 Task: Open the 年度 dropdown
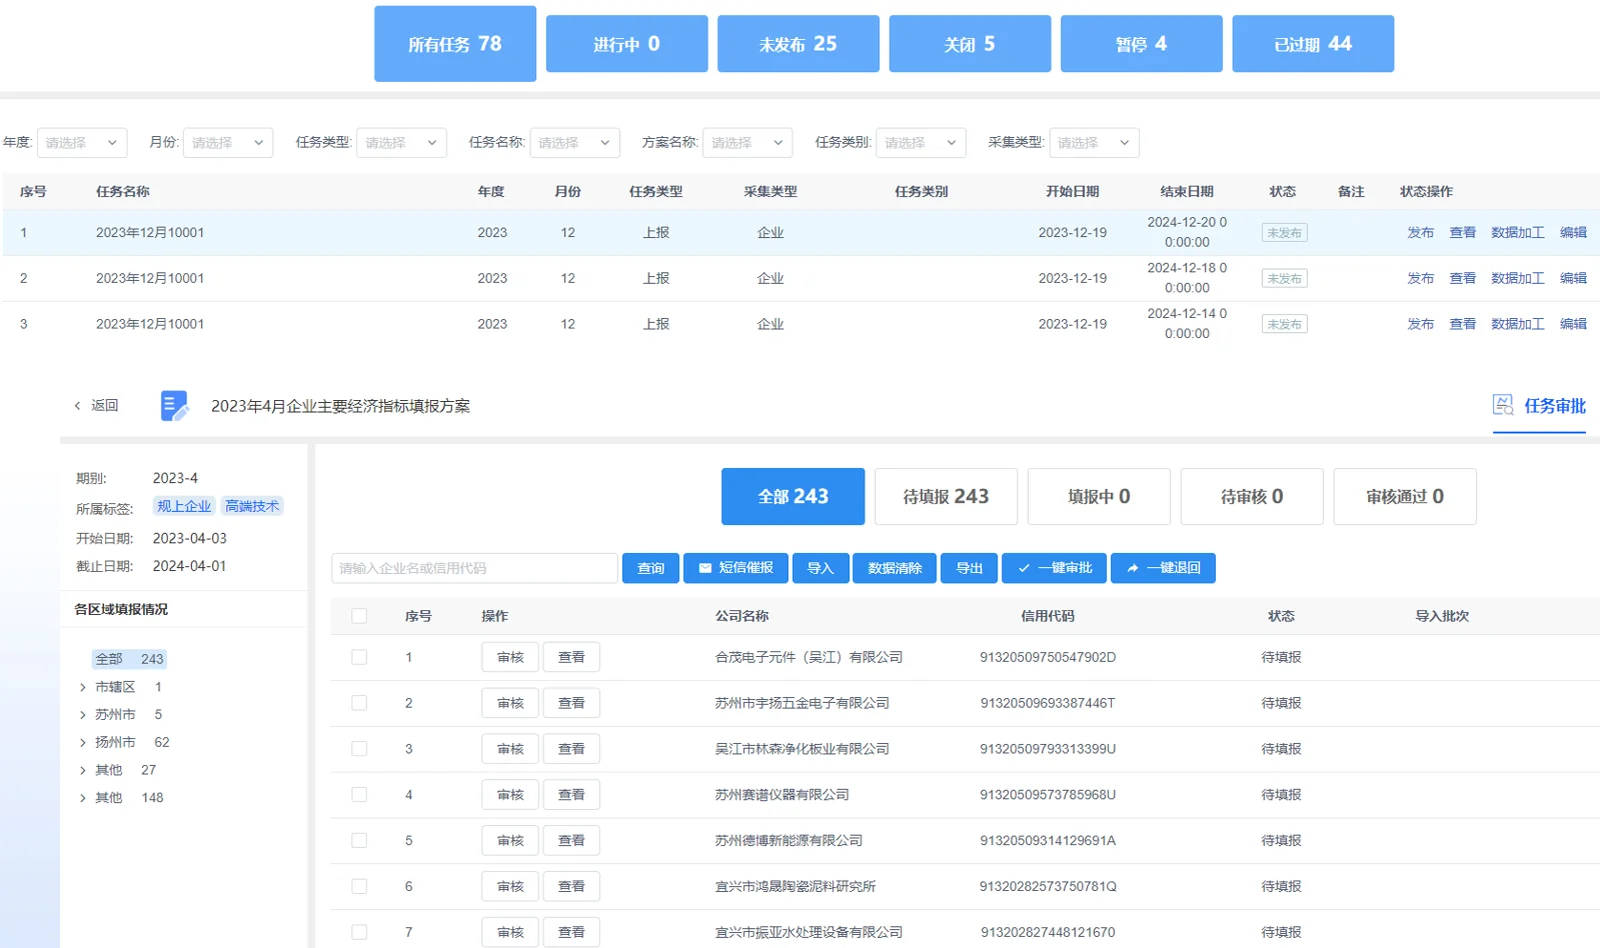pos(82,143)
